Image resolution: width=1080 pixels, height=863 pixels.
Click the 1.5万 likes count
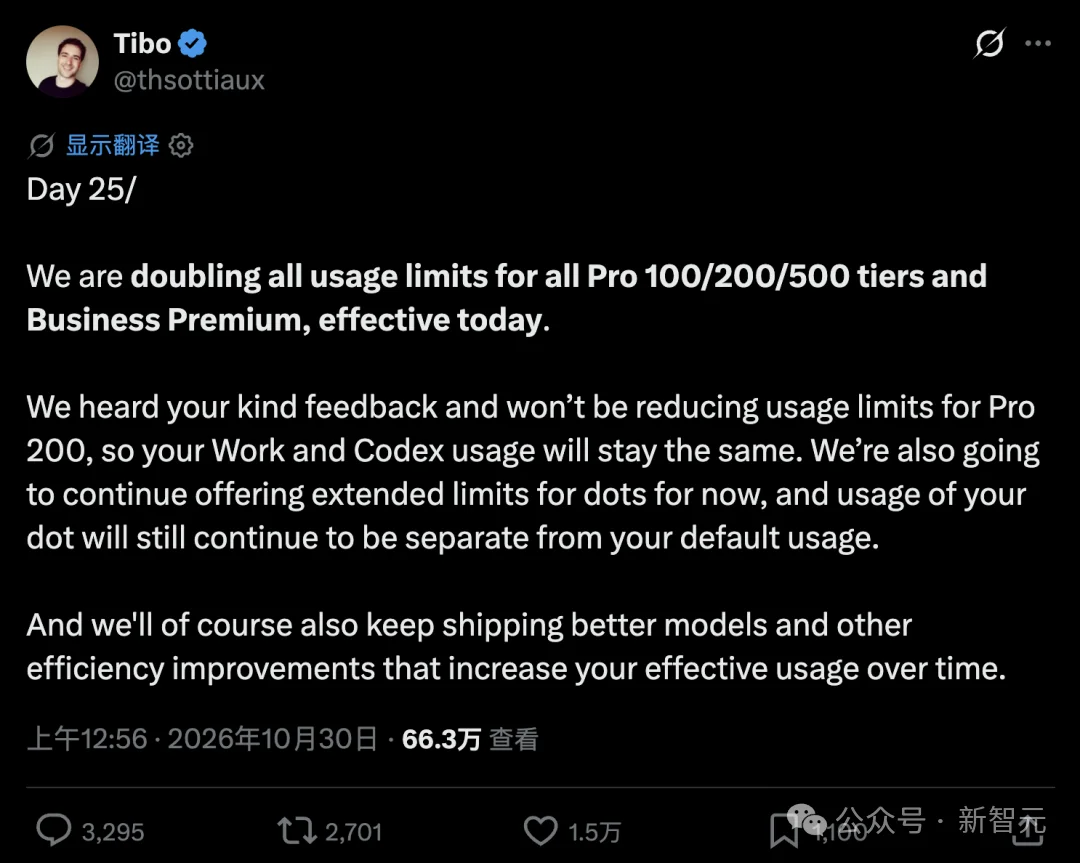[594, 832]
